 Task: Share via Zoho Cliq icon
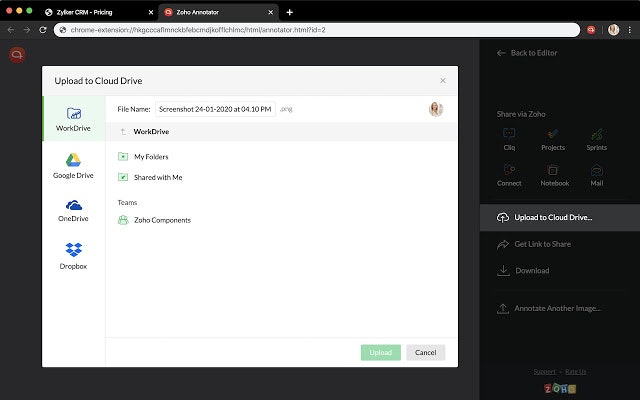pos(509,139)
